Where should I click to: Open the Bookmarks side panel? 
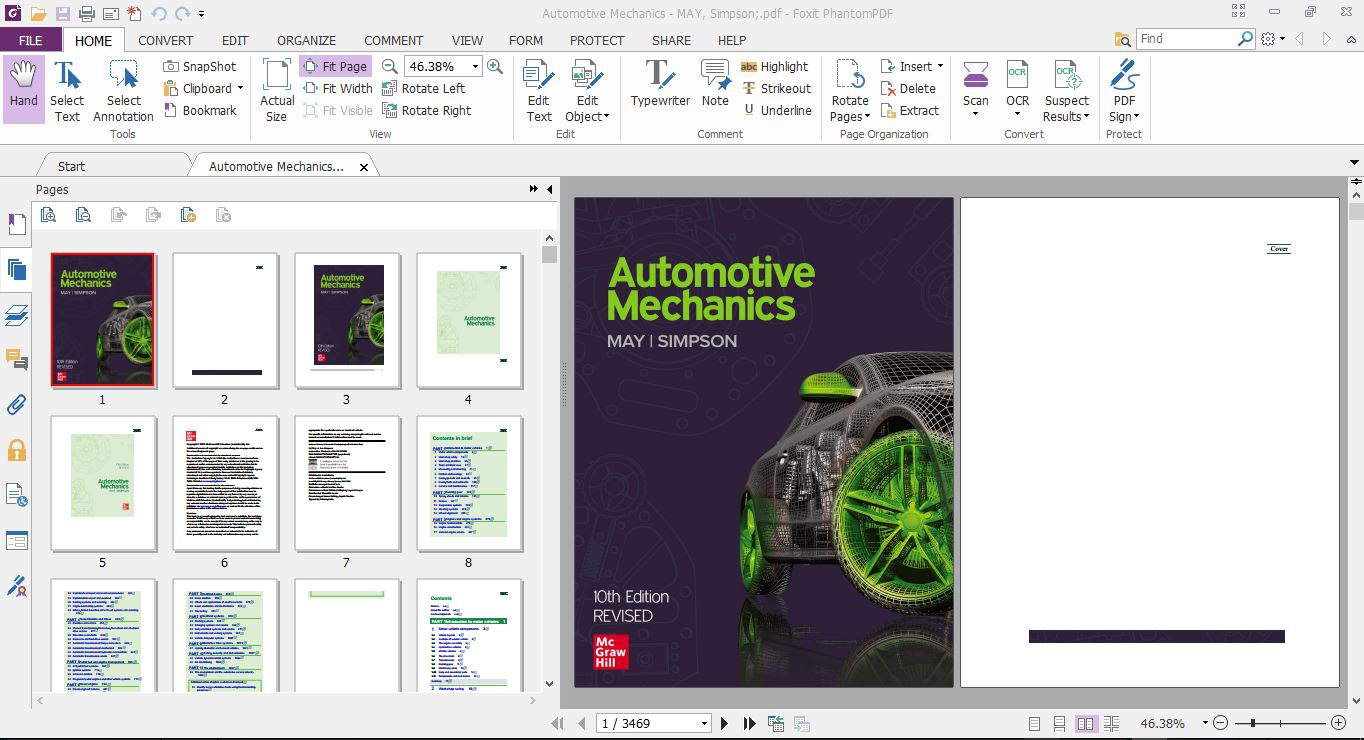coord(16,224)
